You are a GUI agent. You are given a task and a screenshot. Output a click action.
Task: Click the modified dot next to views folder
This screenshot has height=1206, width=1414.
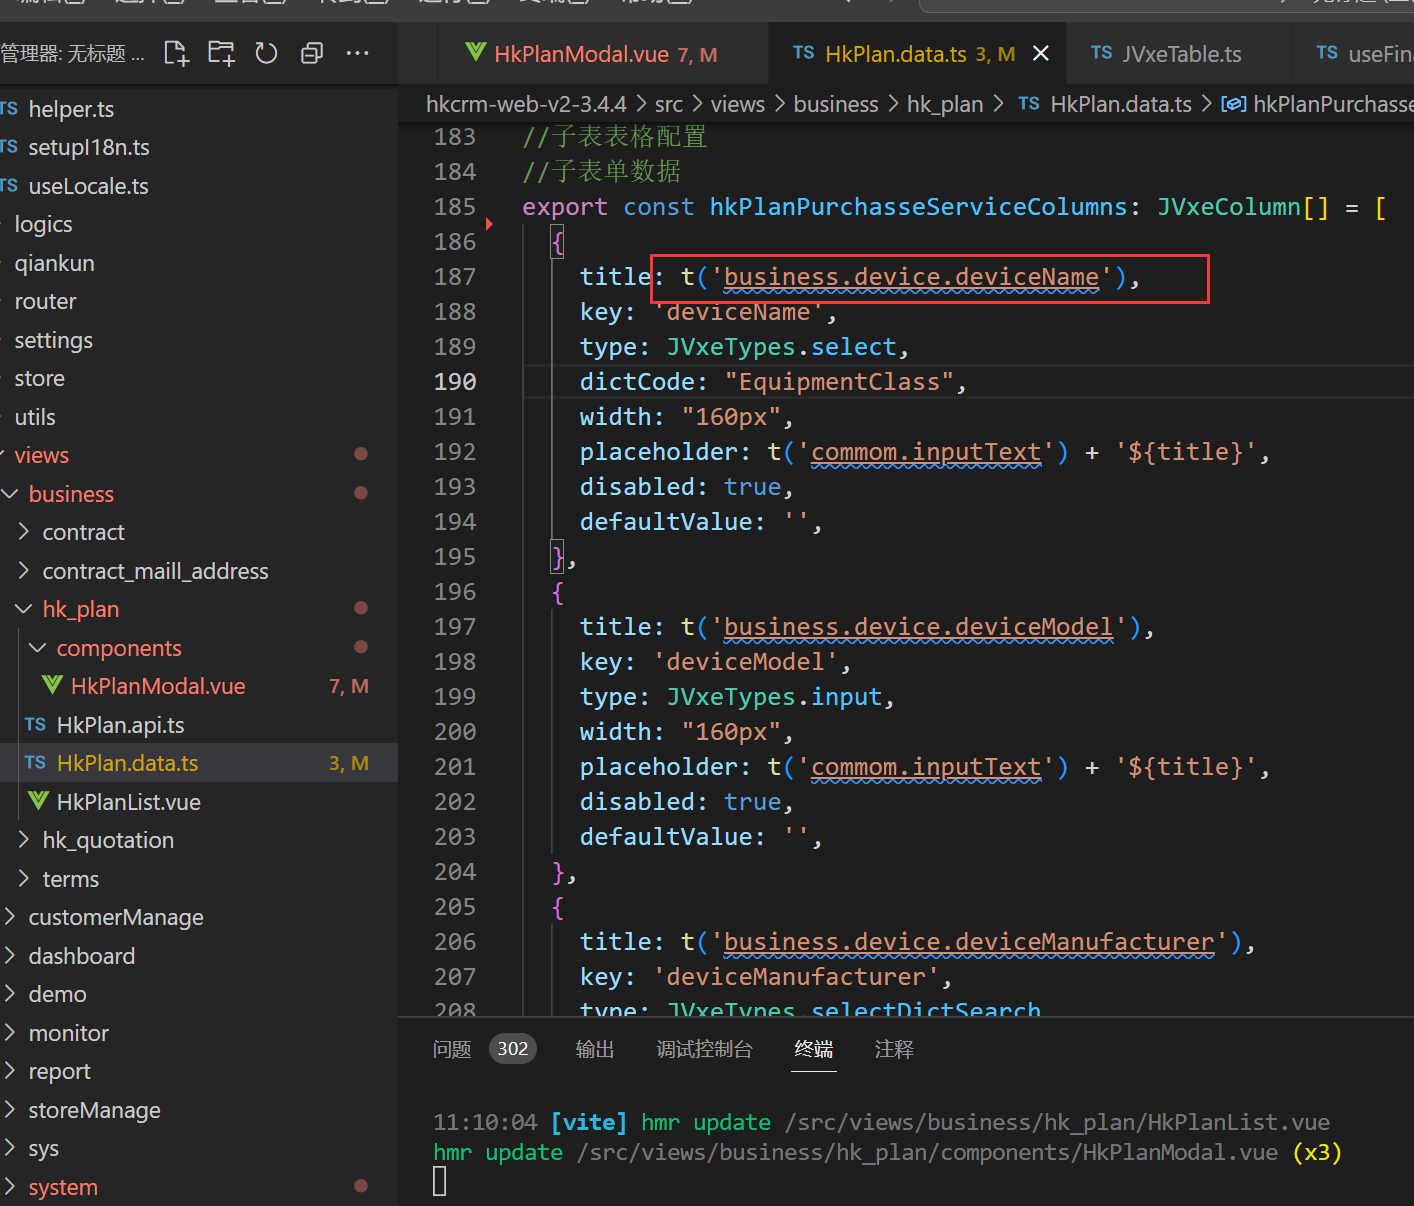(361, 454)
